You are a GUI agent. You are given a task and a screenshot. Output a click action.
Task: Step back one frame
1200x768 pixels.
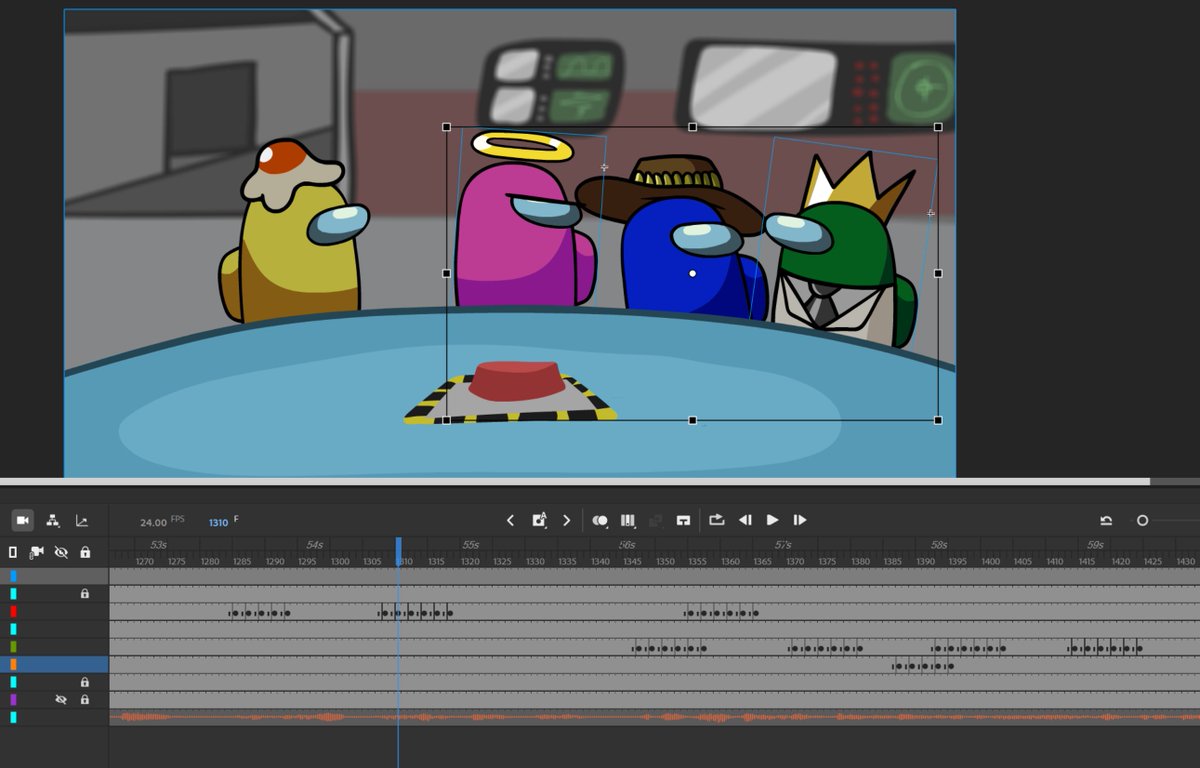click(745, 520)
